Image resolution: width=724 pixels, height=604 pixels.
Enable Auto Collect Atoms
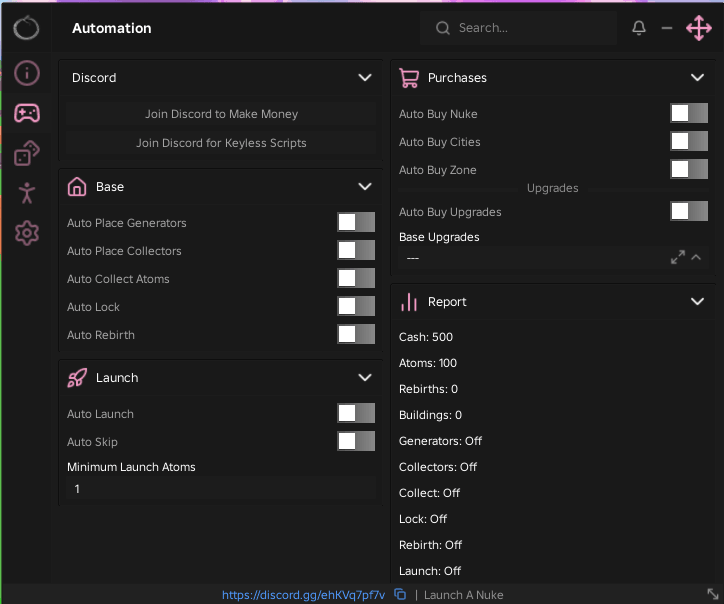point(356,278)
